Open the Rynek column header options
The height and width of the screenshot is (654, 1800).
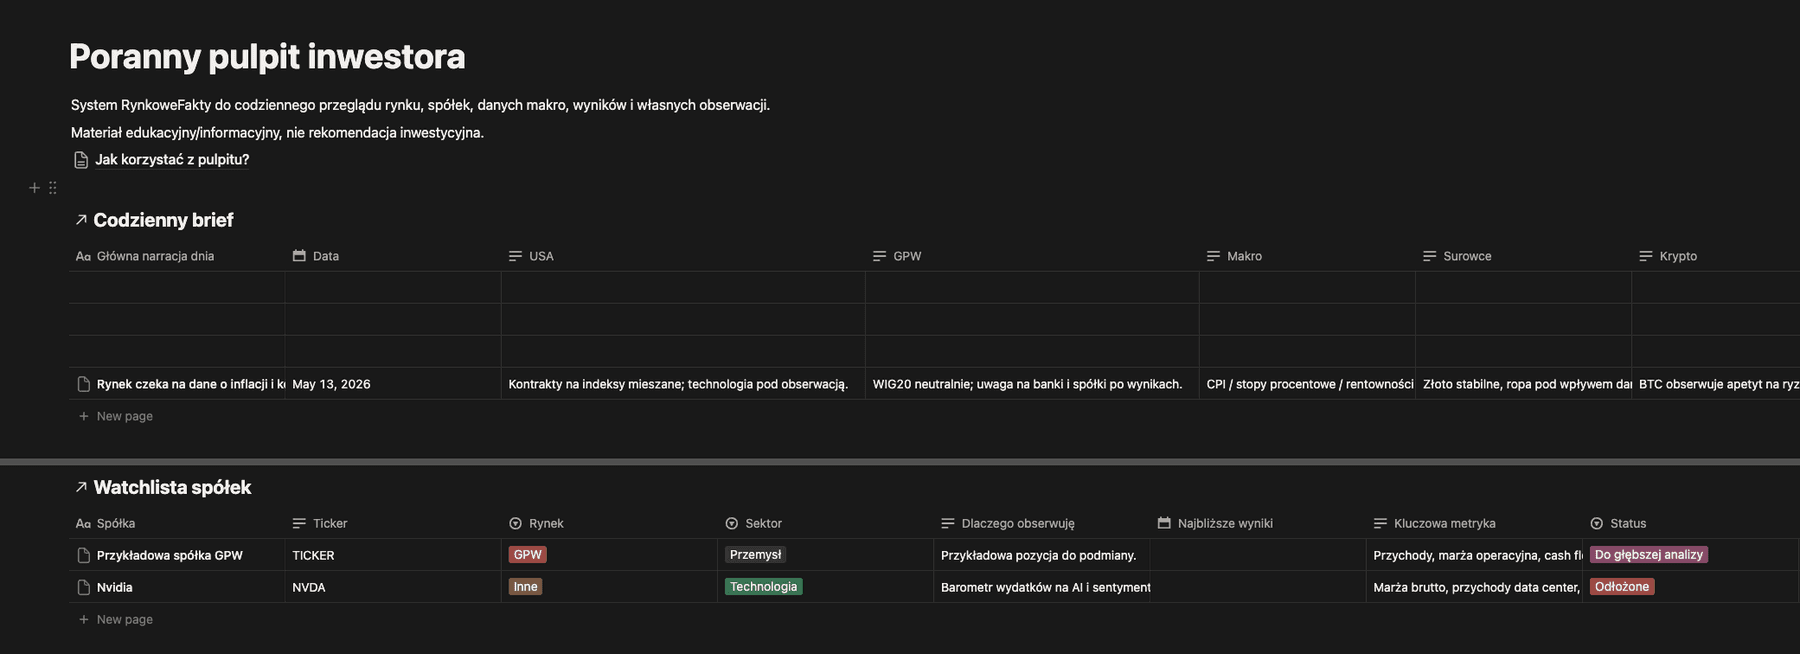(609, 523)
